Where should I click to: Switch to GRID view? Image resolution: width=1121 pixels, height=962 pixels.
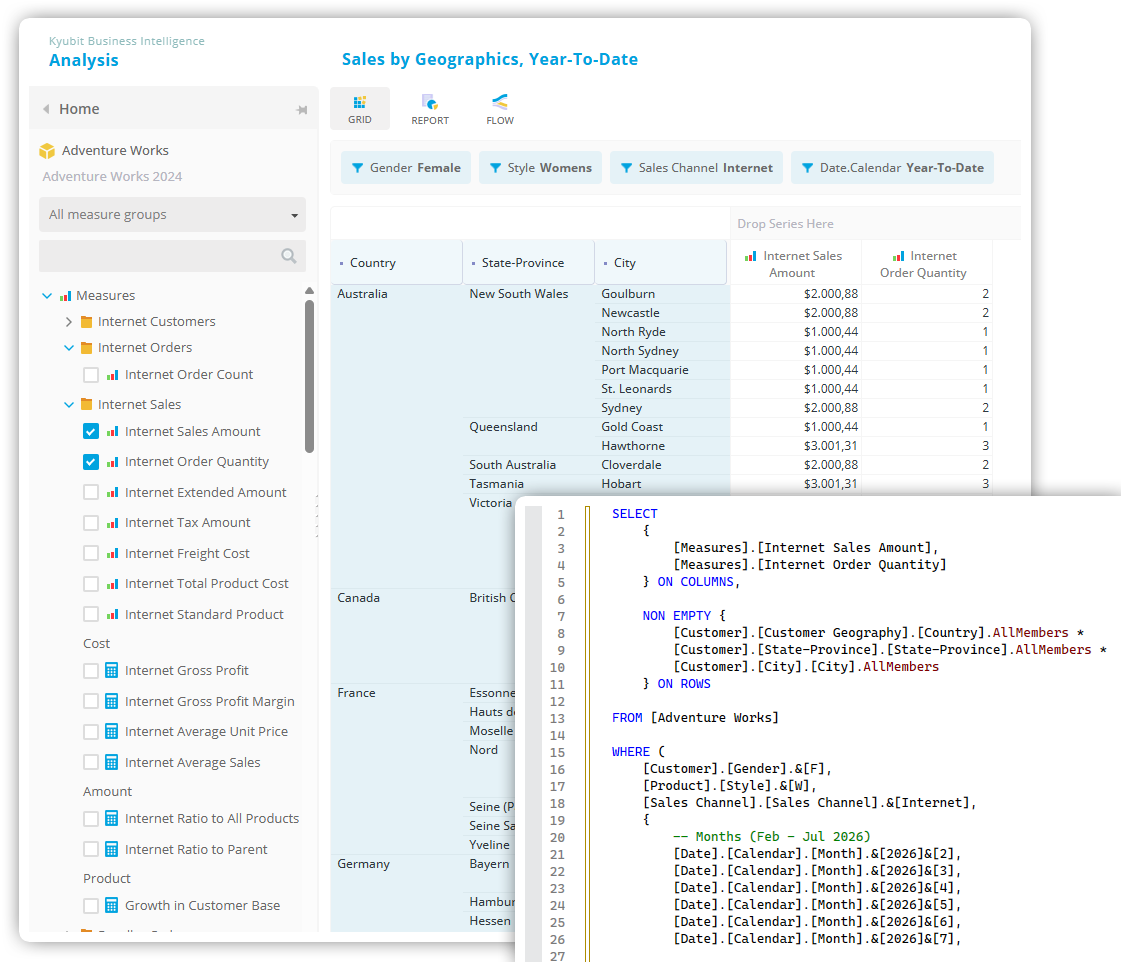click(x=360, y=109)
